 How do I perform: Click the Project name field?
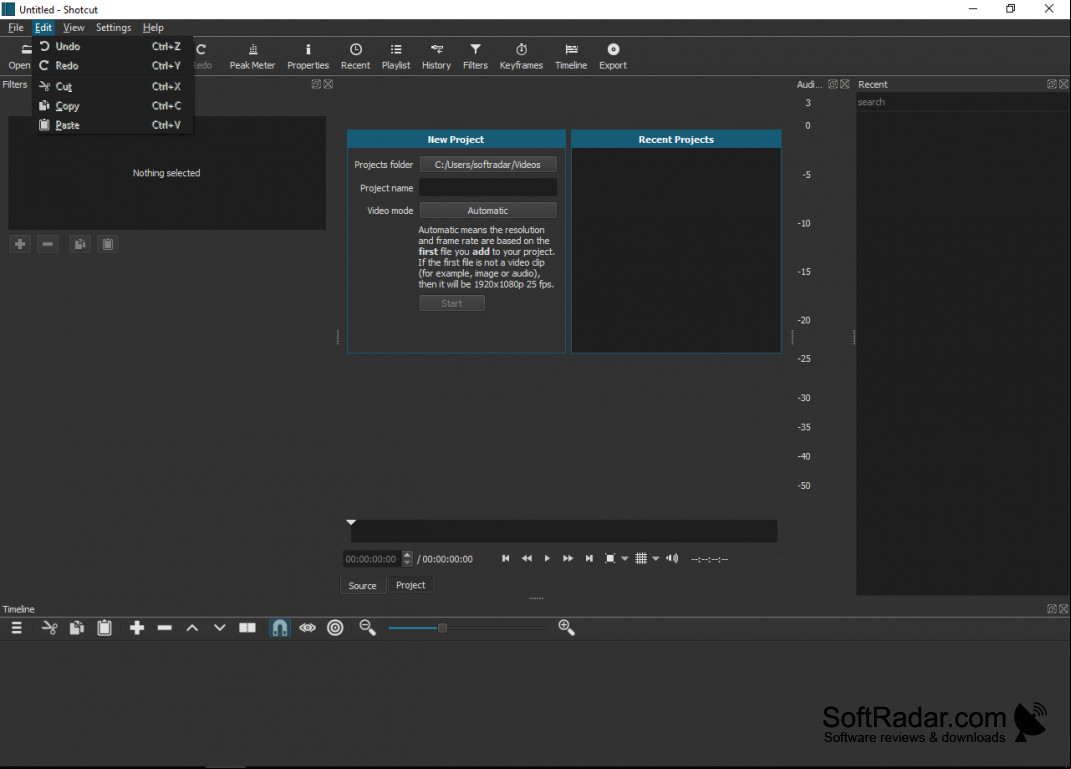pos(488,188)
